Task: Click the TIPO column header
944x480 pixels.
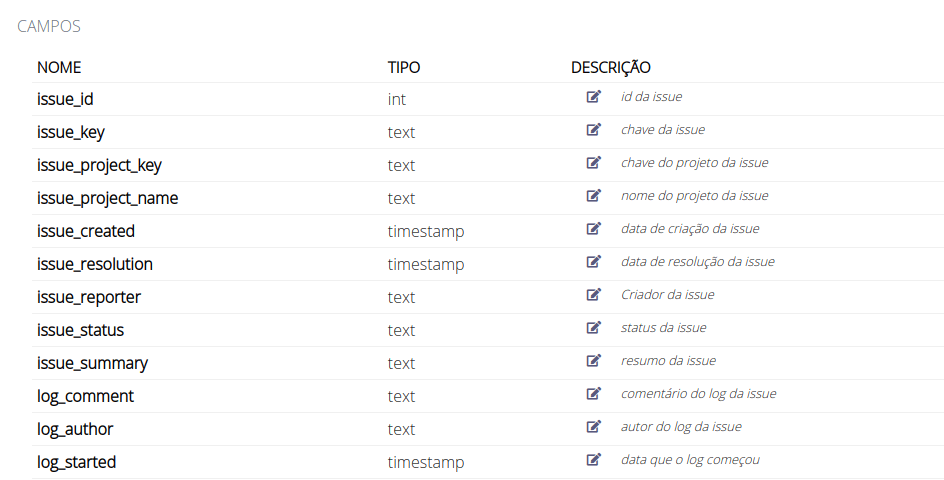Action: tap(404, 68)
